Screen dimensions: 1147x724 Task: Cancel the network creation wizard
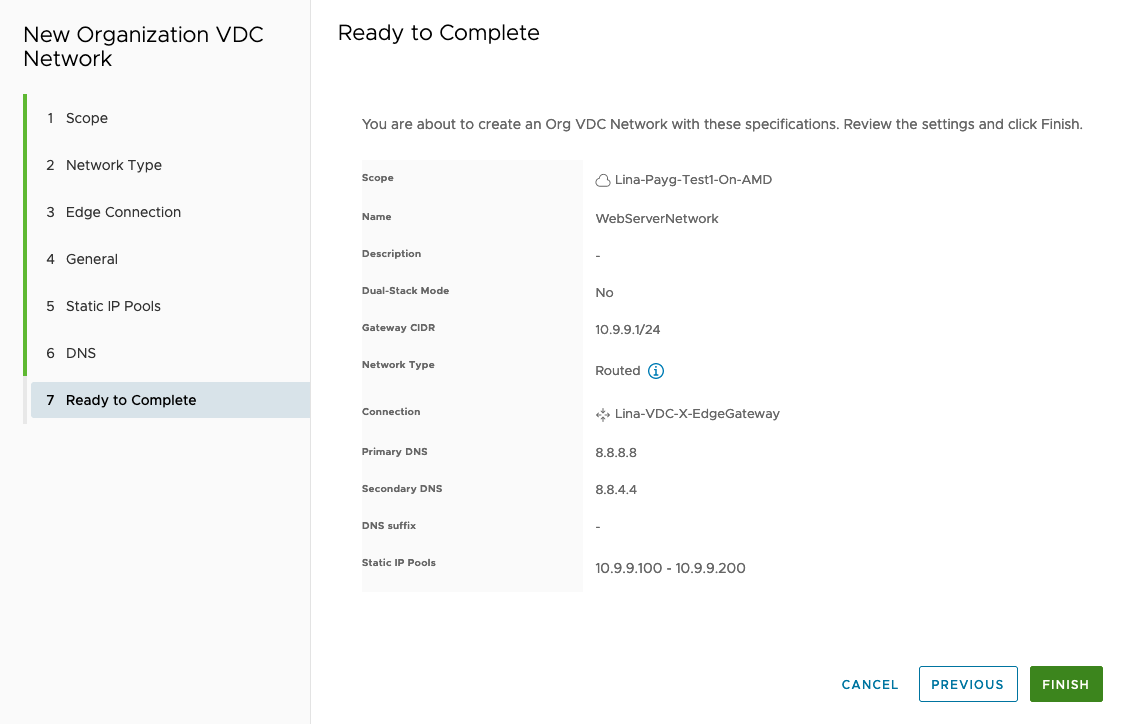(x=870, y=684)
